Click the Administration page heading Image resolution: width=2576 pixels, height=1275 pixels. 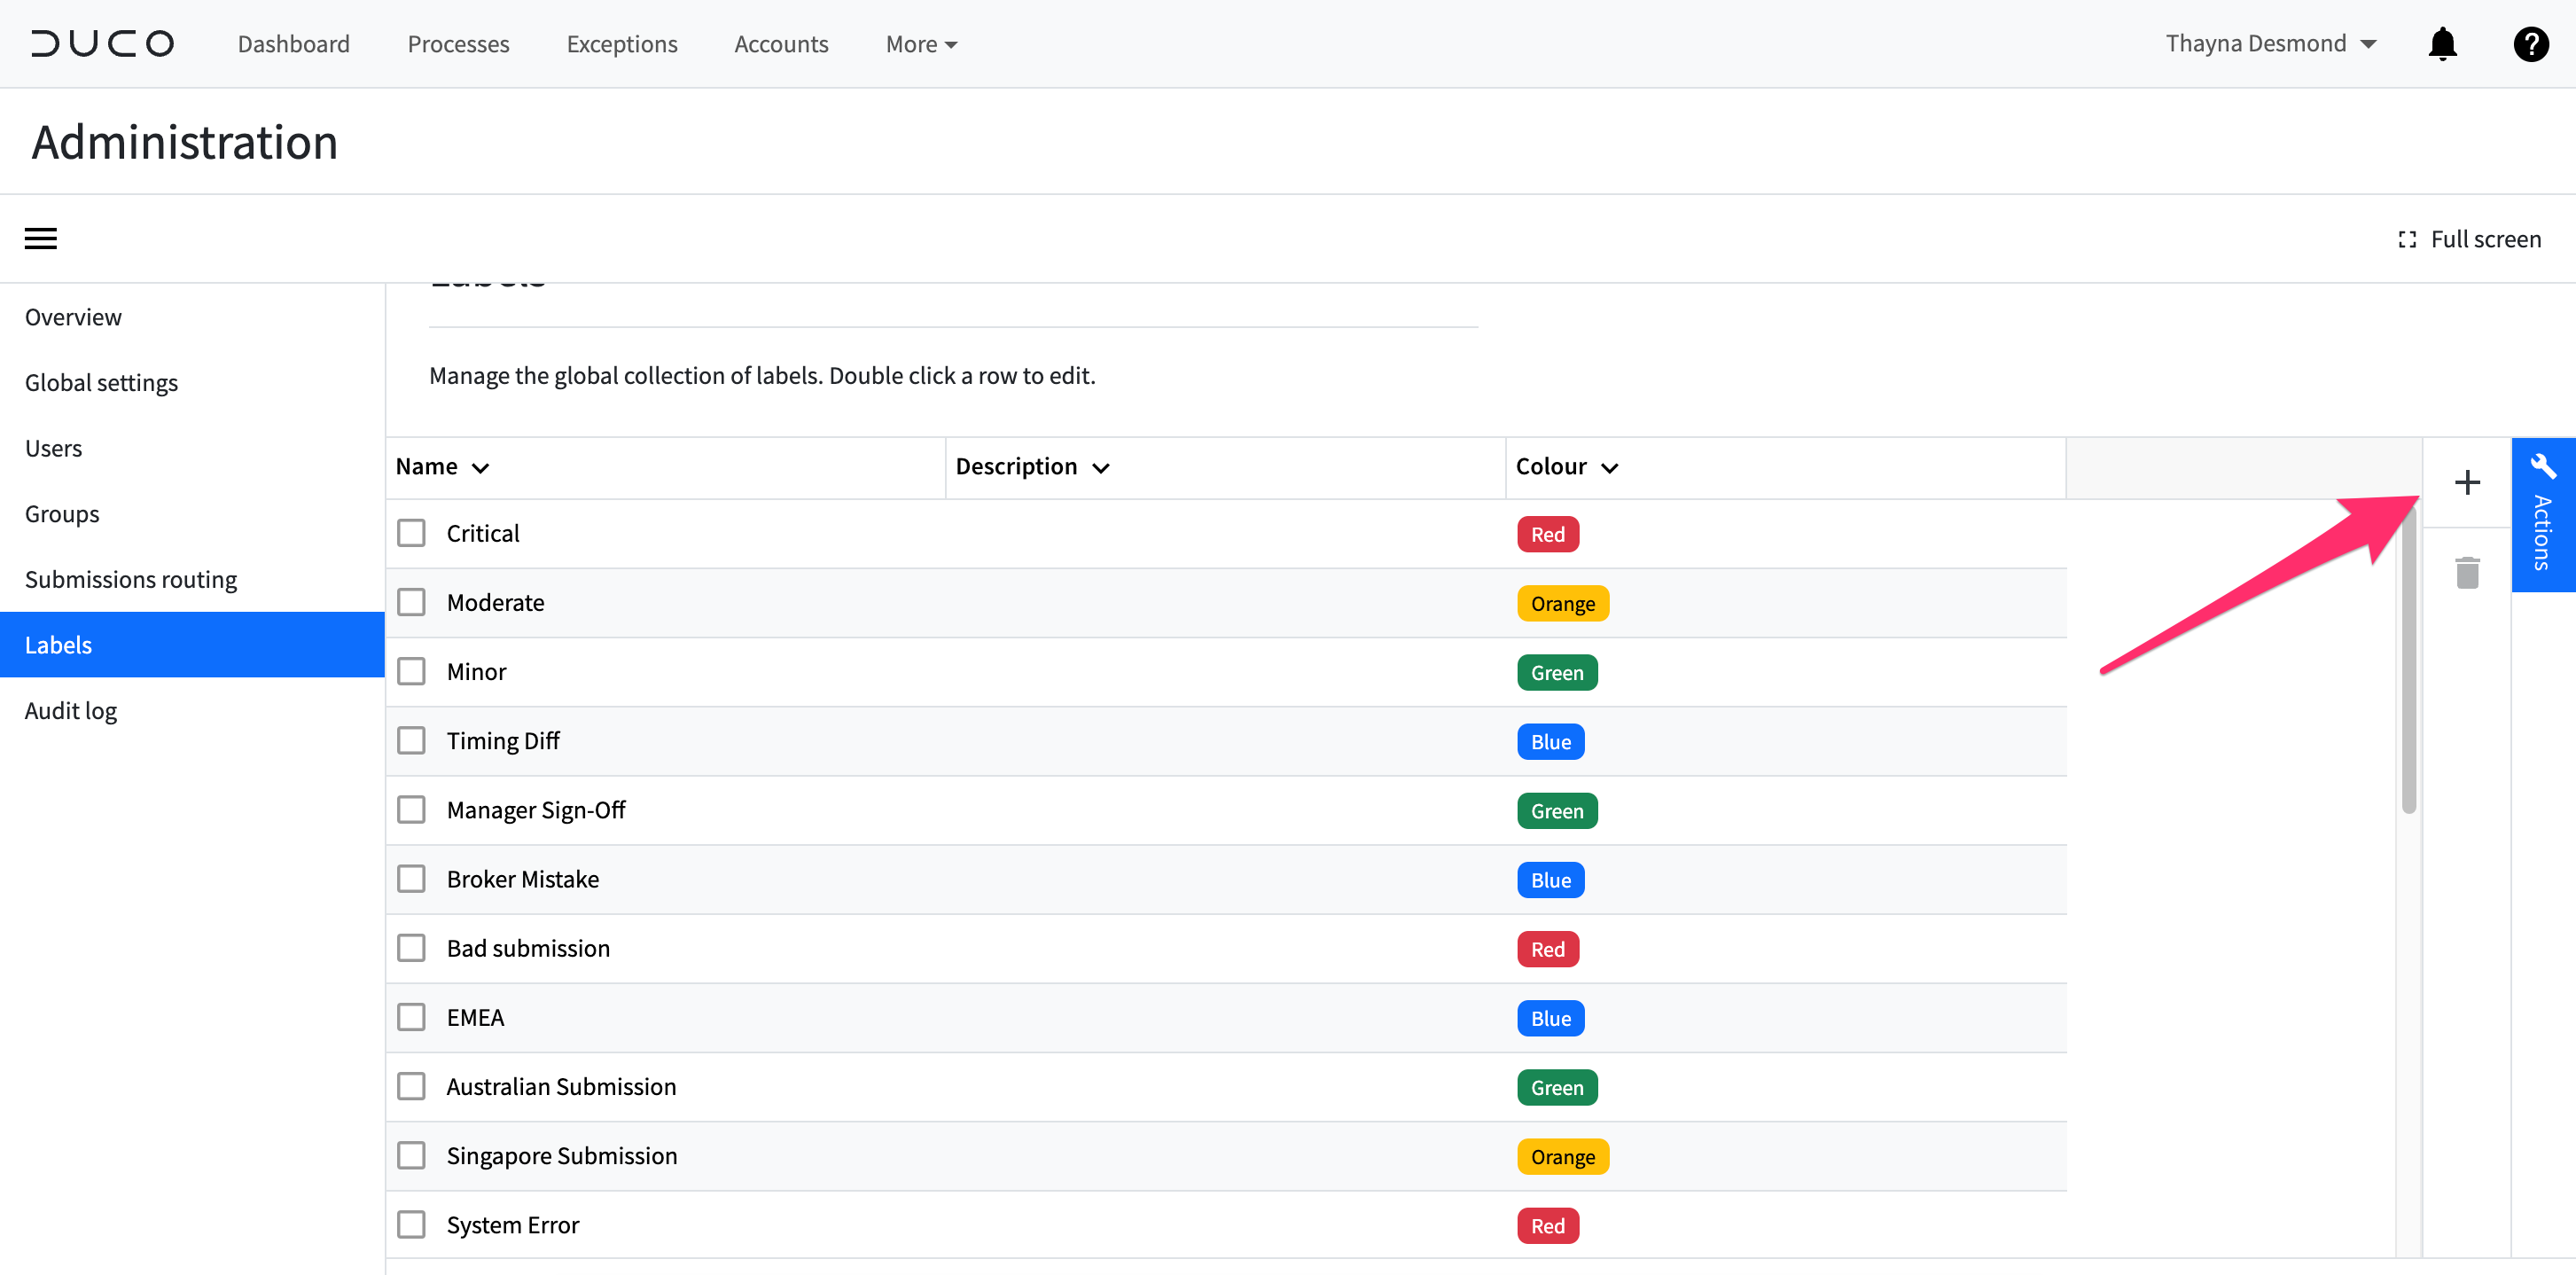[185, 142]
